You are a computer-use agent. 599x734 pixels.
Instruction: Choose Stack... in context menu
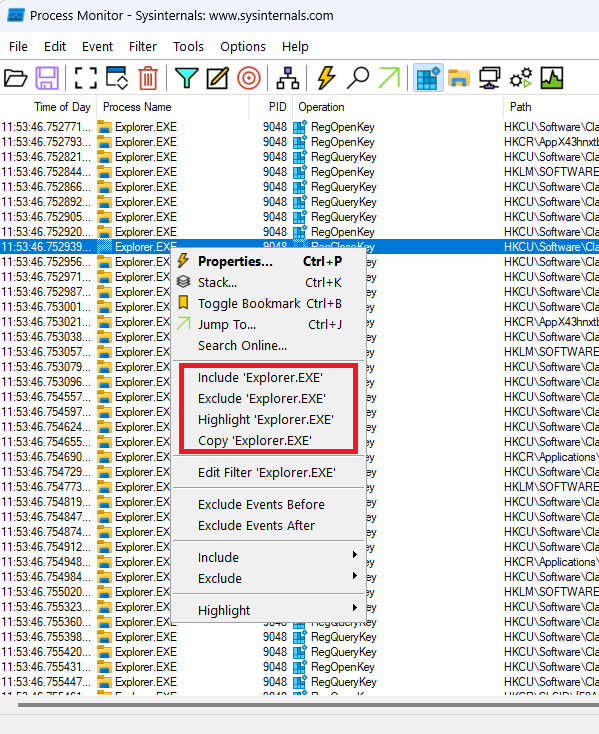click(x=269, y=282)
